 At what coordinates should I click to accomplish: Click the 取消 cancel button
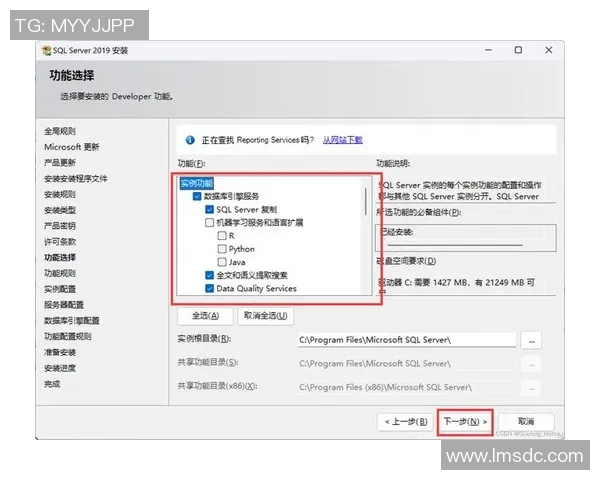(x=526, y=422)
